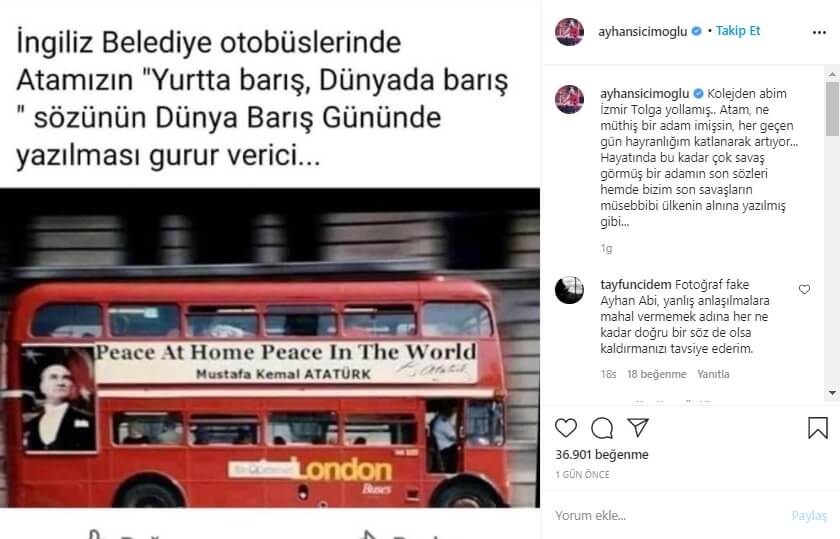Screen dimensions: 840x539
Task: Open the three-dot more options menu
Action: pos(819,33)
